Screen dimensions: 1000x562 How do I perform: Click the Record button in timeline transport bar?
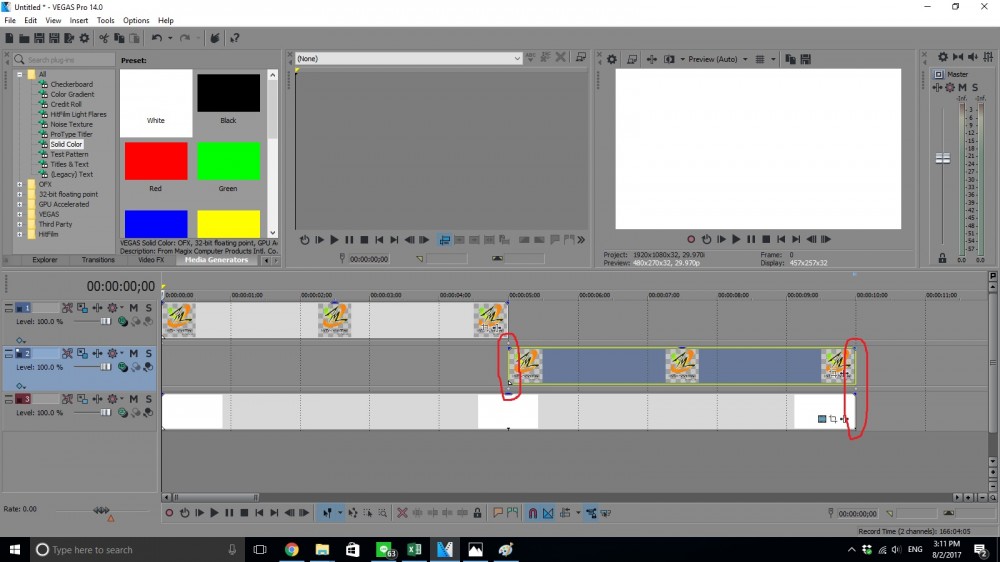(x=169, y=513)
